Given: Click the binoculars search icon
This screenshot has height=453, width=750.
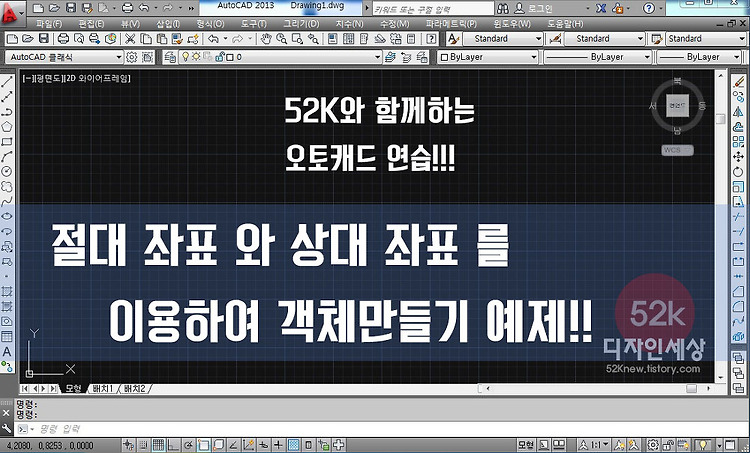Looking at the screenshot, I should point(503,8).
